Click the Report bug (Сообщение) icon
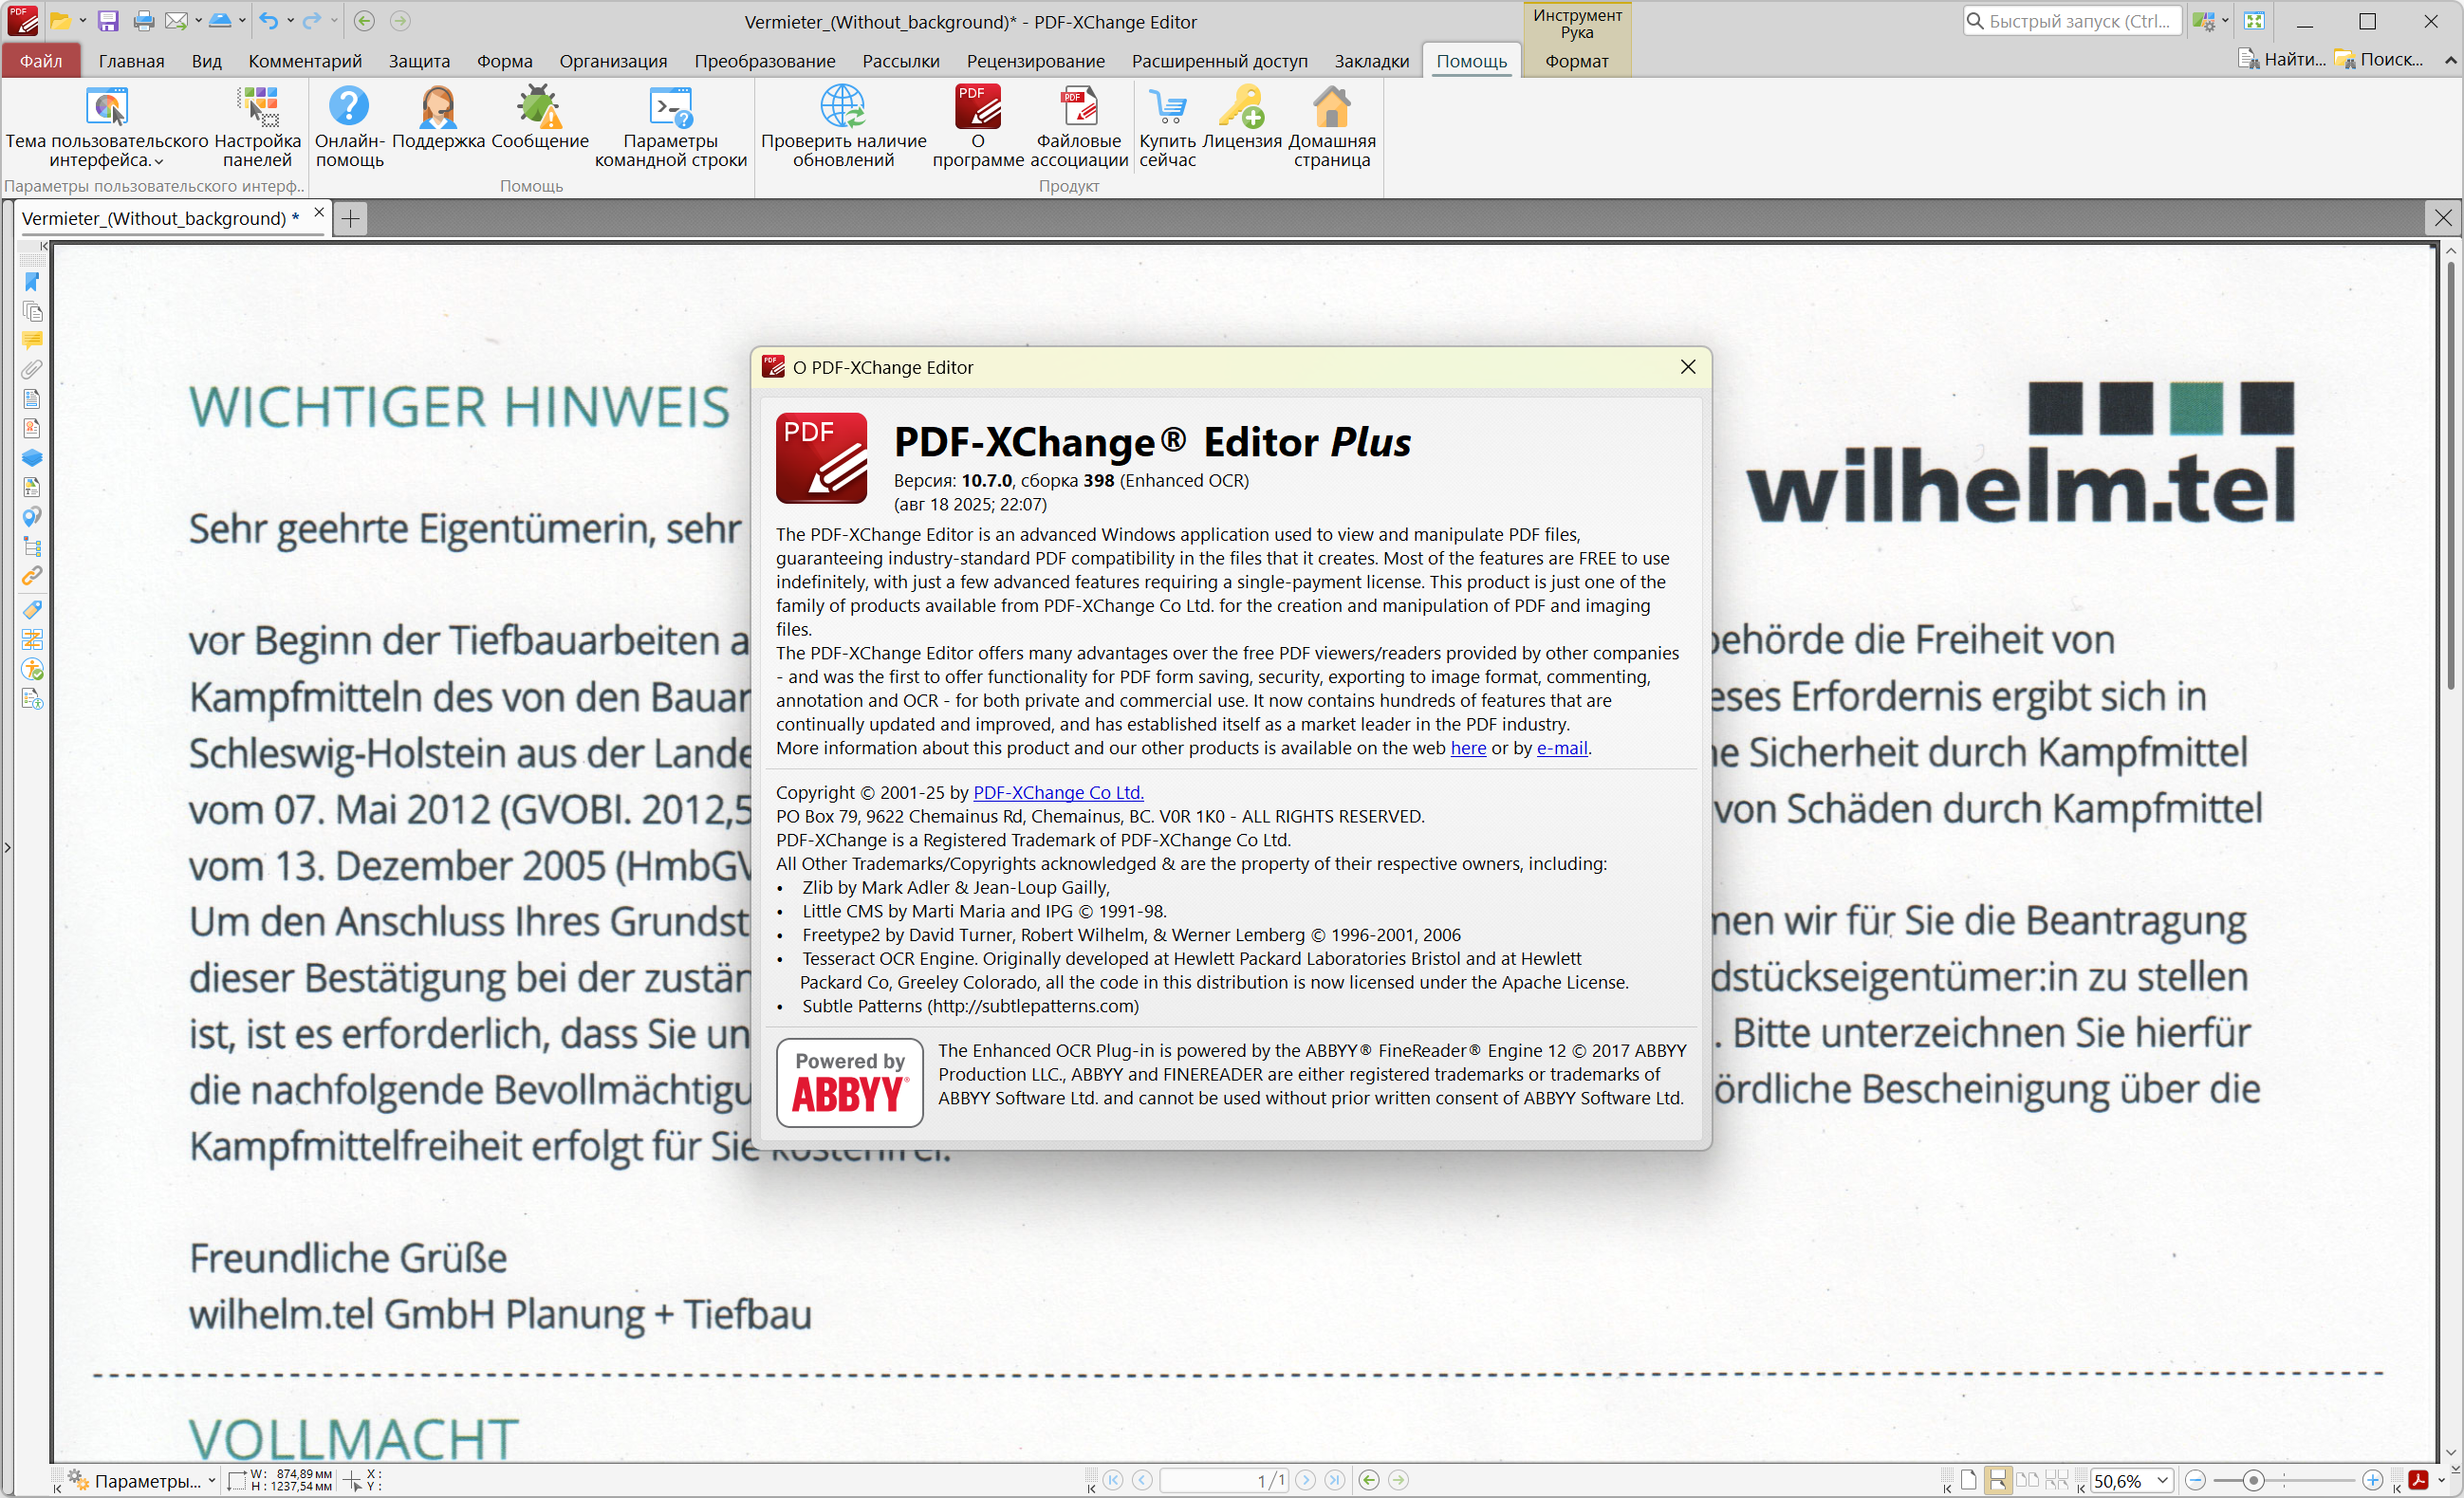The image size is (2464, 1498). [540, 118]
